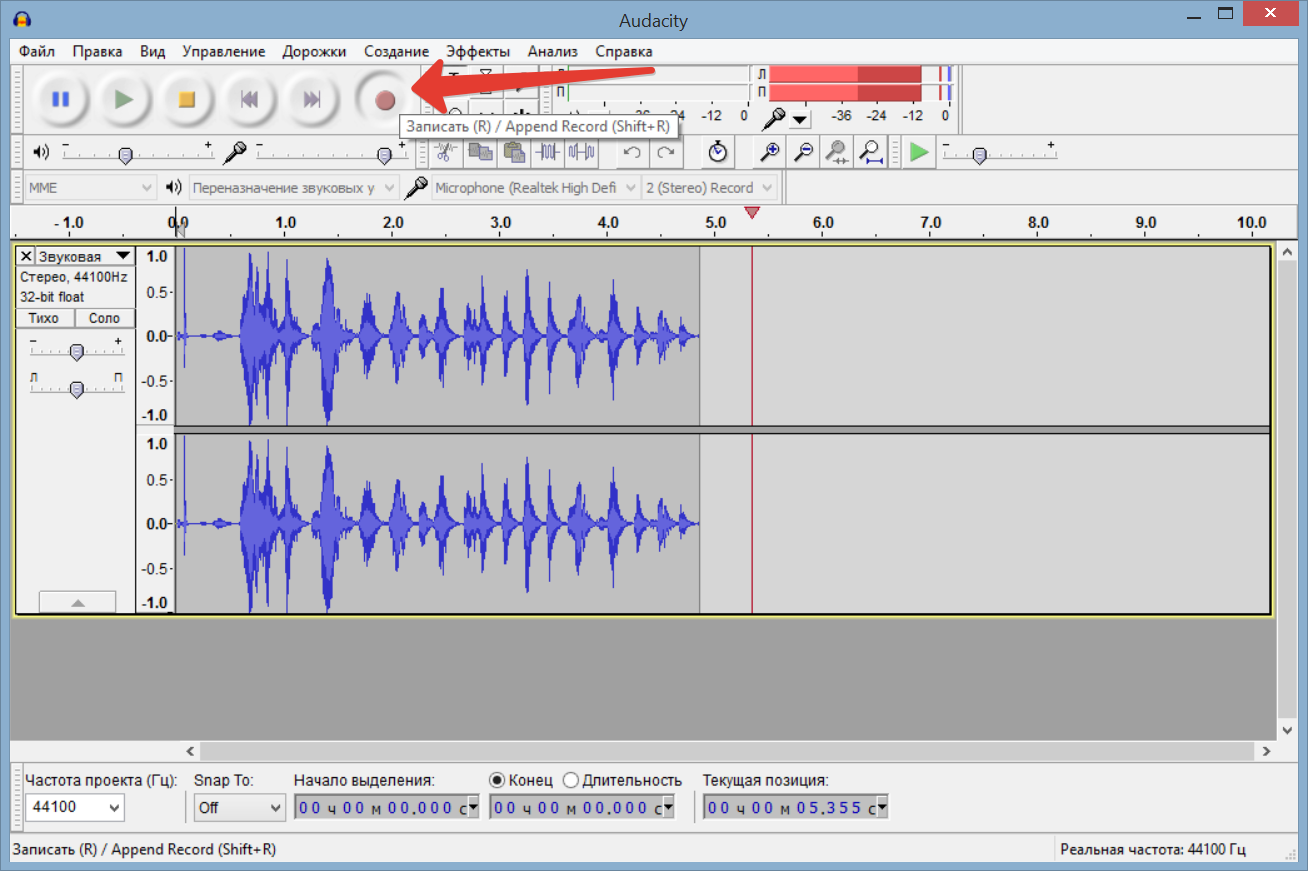The image size is (1308, 871).
Task: Mute the track with the Тихо button
Action: click(44, 318)
